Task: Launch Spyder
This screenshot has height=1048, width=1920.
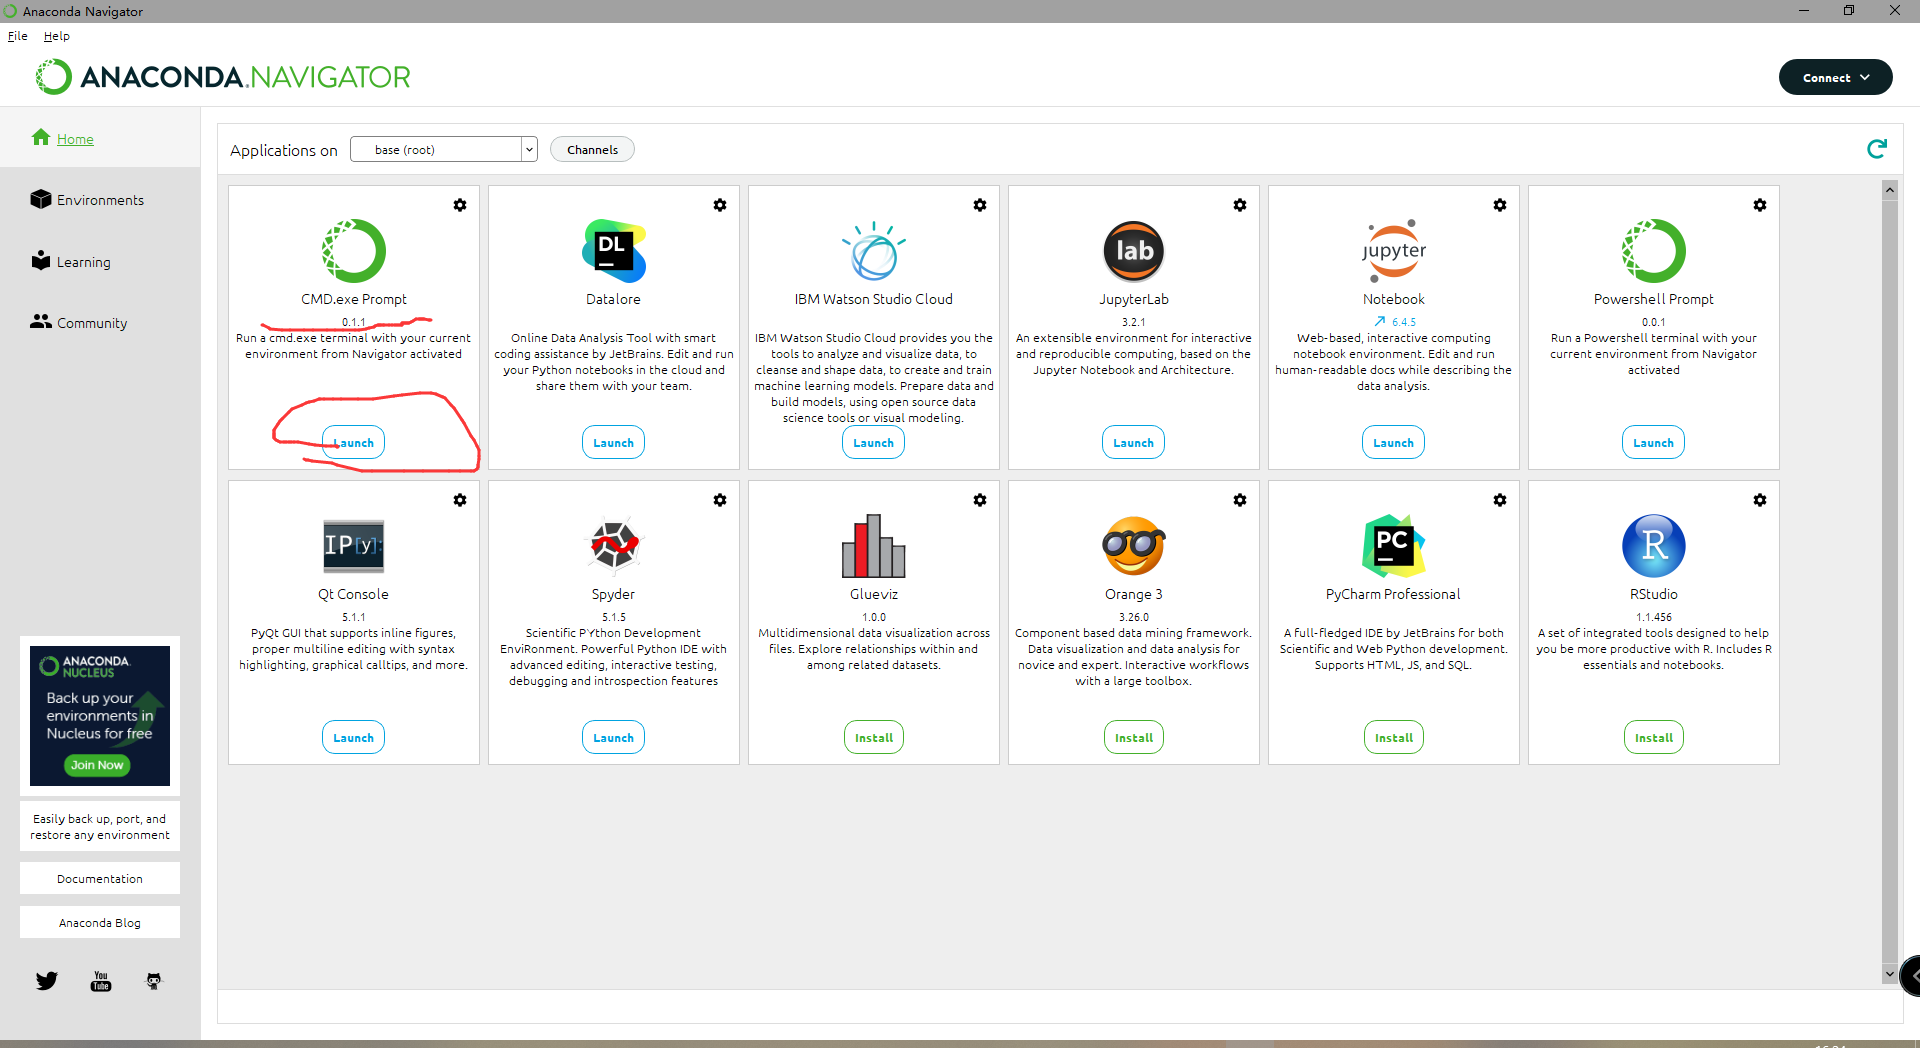Action: coord(614,737)
